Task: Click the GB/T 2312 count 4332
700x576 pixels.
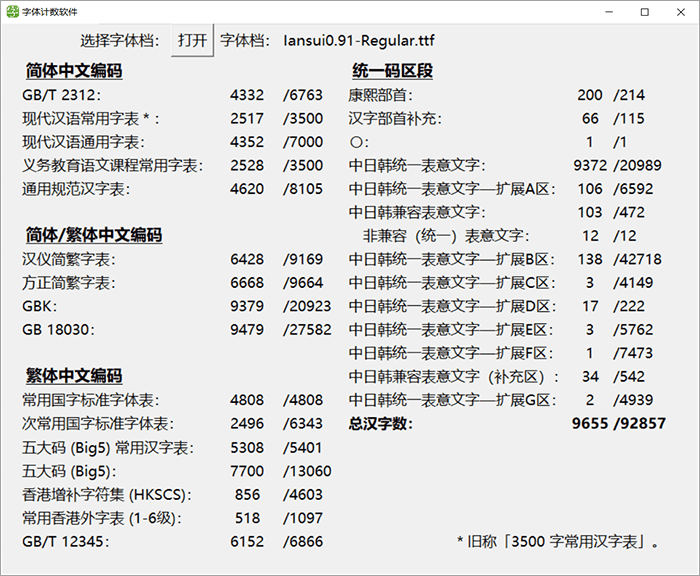Action: pos(247,95)
